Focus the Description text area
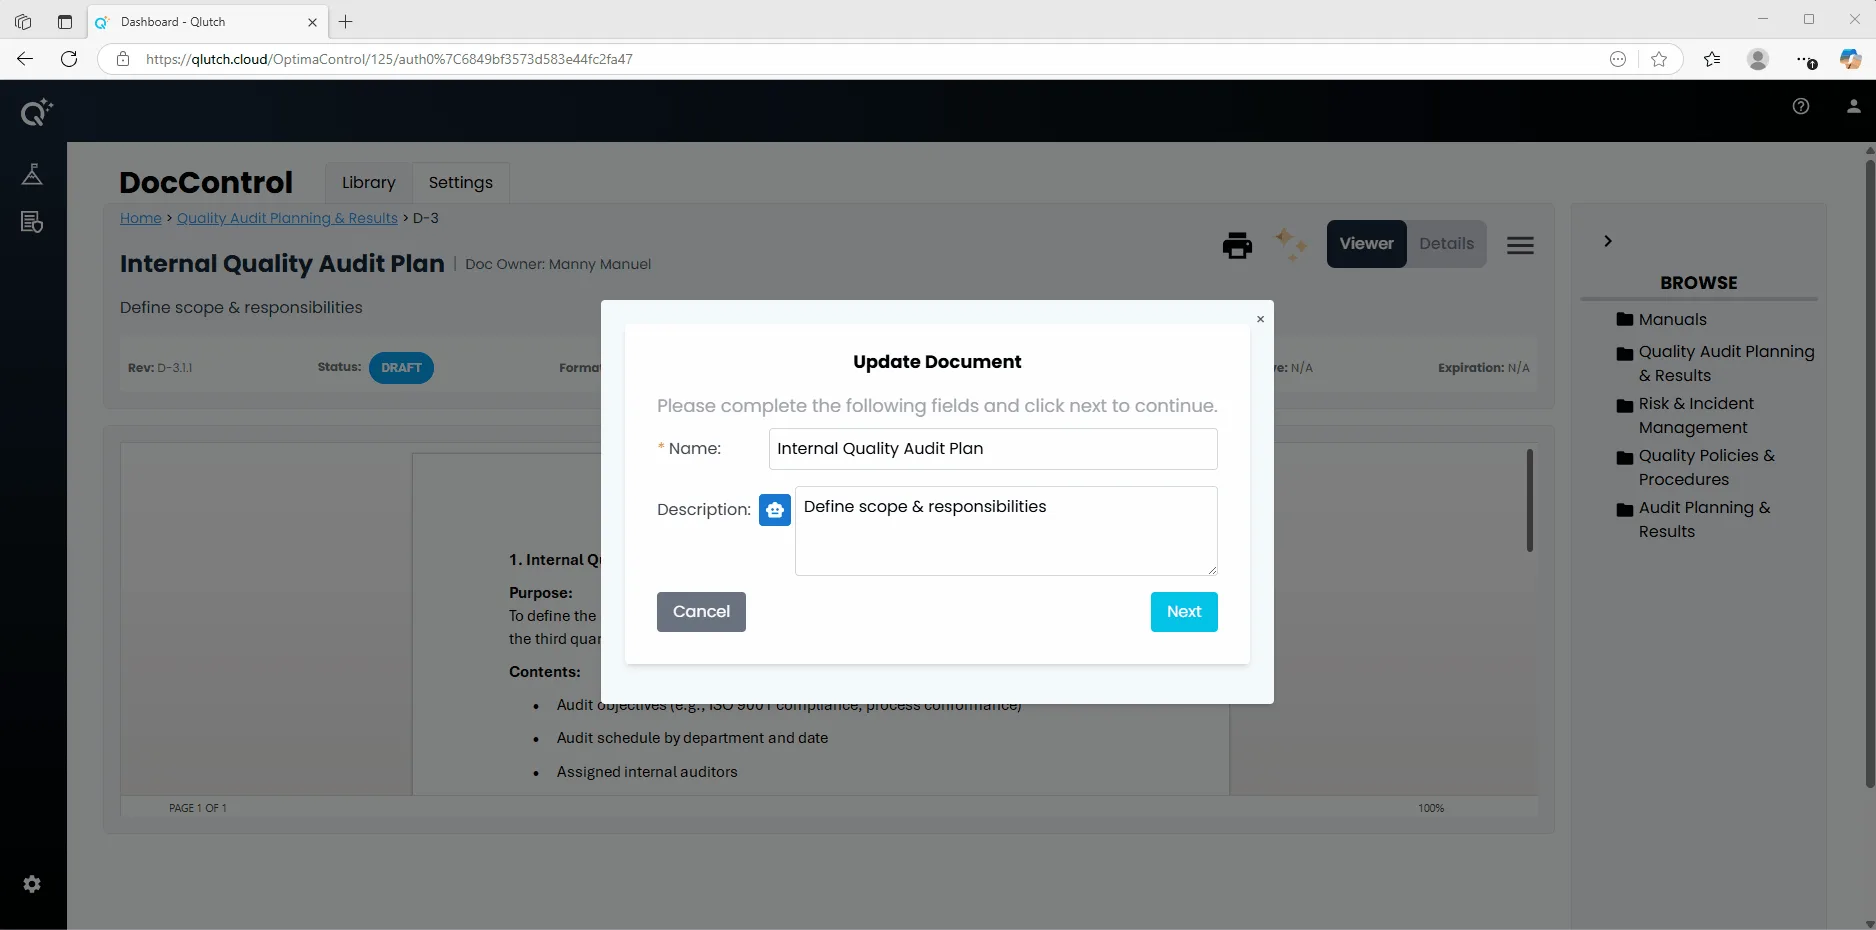 tap(1006, 531)
